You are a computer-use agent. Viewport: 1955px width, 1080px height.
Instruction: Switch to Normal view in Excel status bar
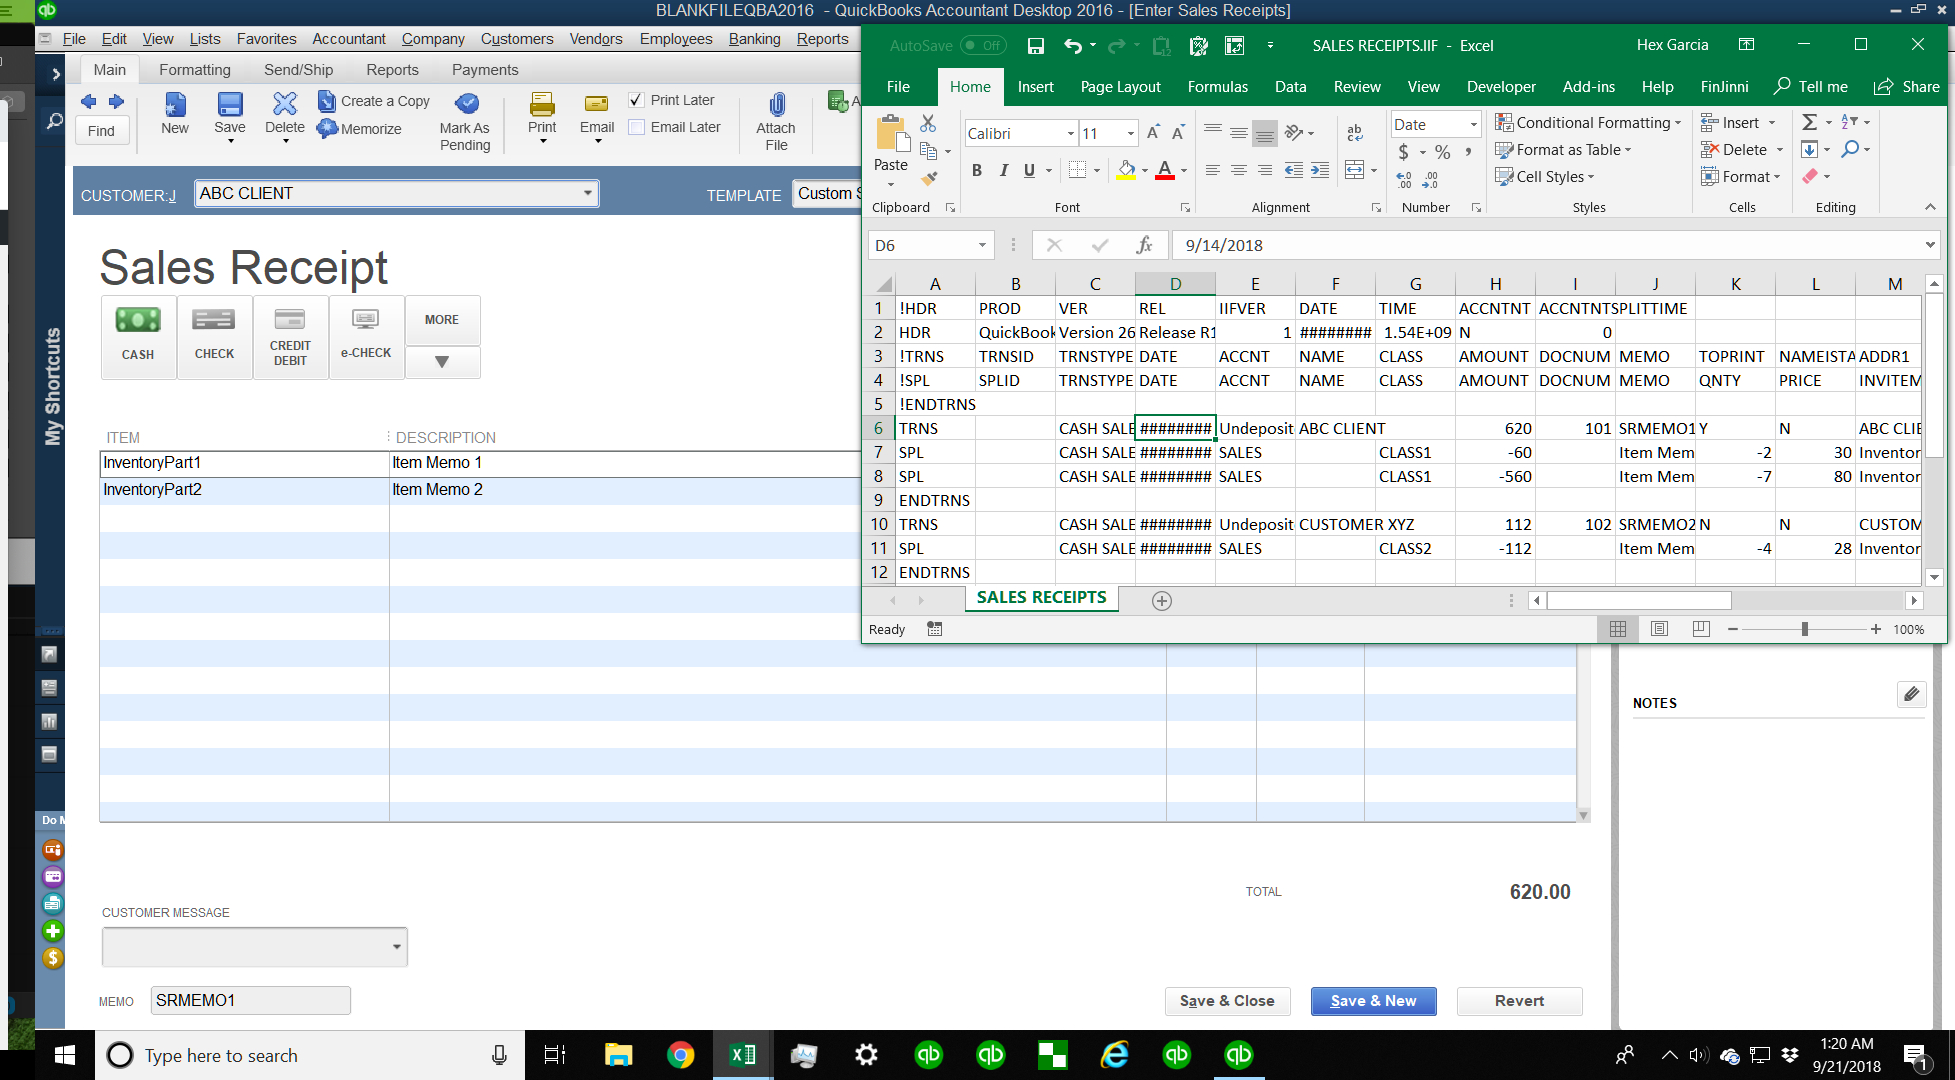click(1617, 629)
